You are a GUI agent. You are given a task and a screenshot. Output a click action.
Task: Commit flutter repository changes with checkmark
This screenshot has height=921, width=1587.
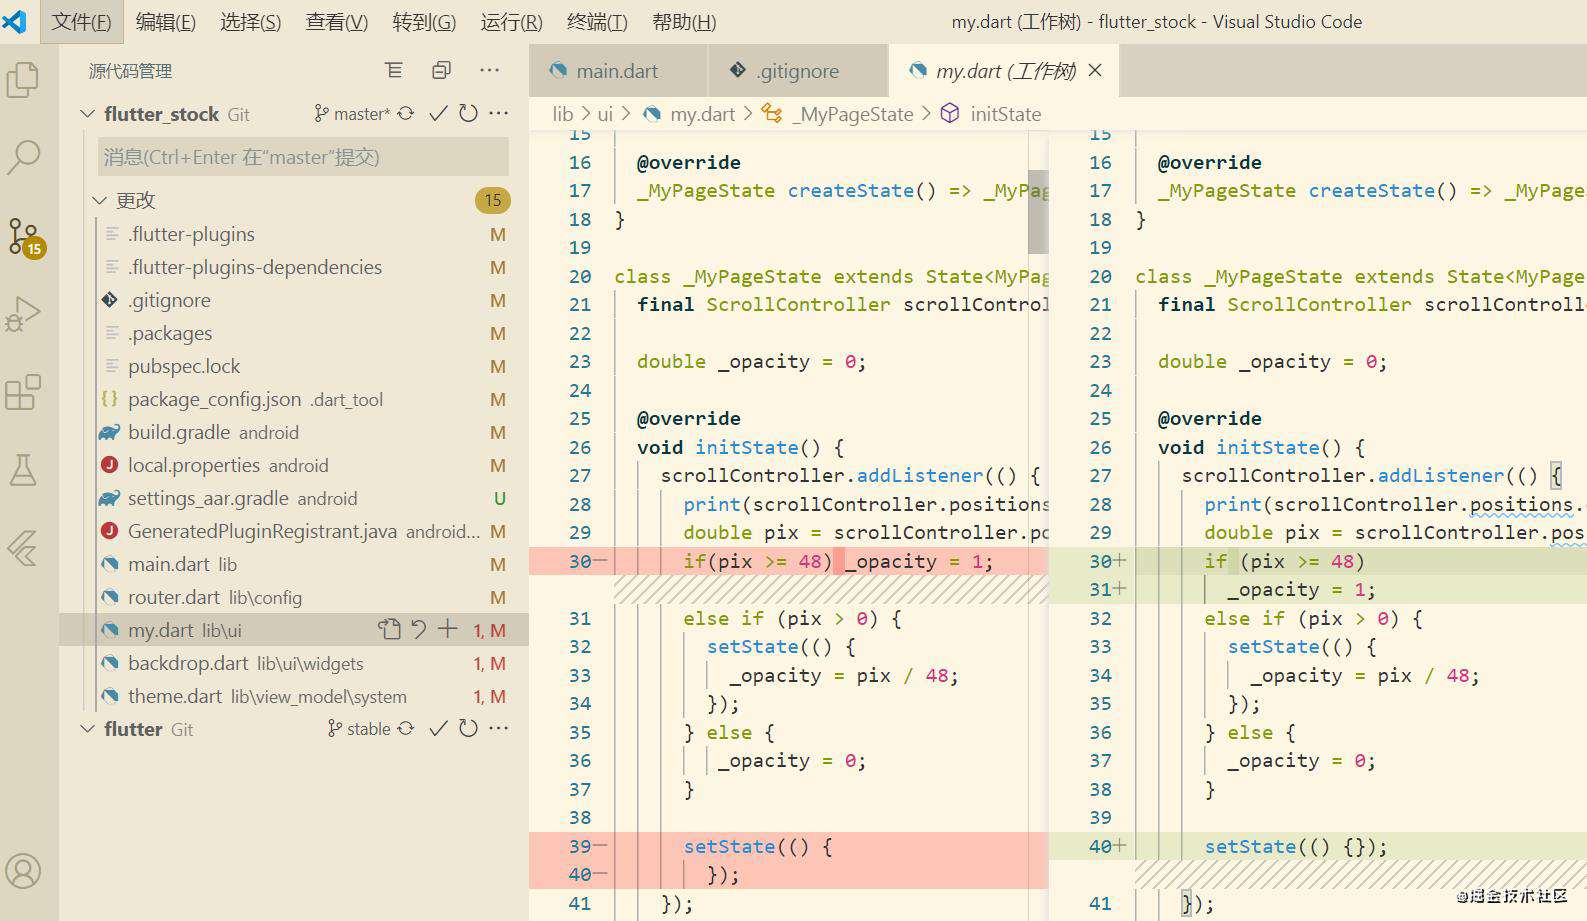point(438,729)
